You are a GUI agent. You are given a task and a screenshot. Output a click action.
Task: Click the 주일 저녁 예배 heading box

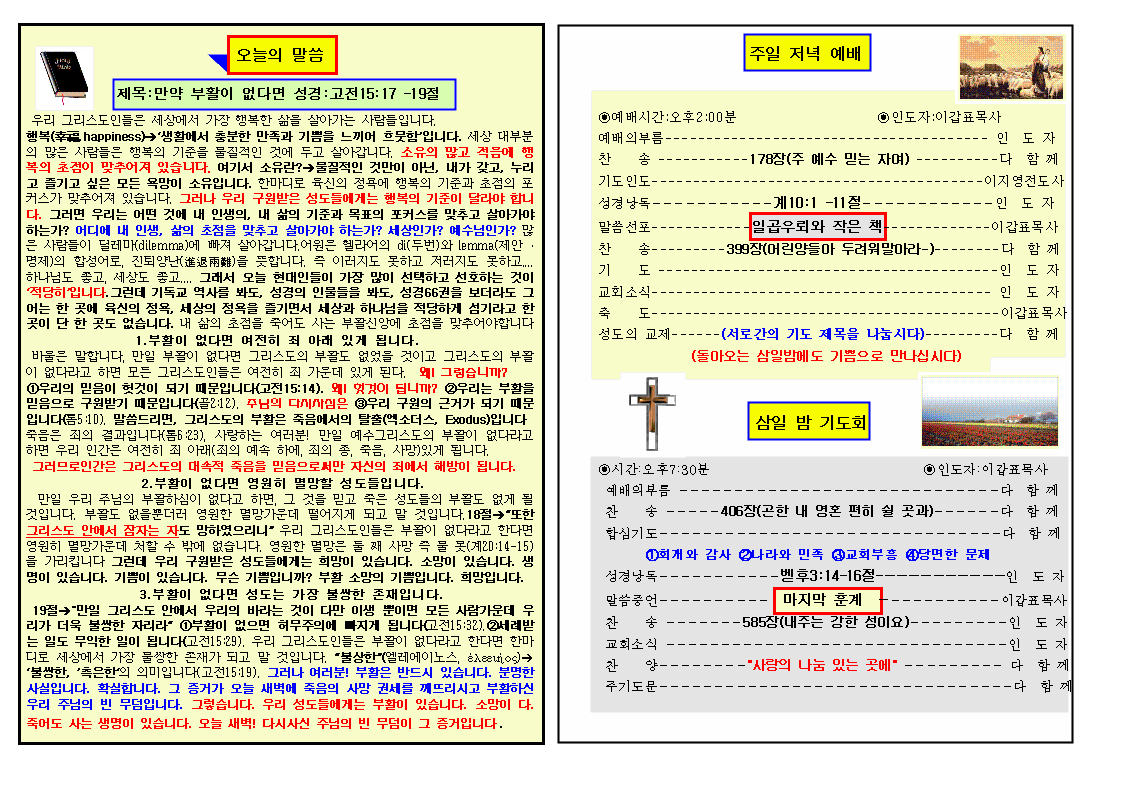808,53
